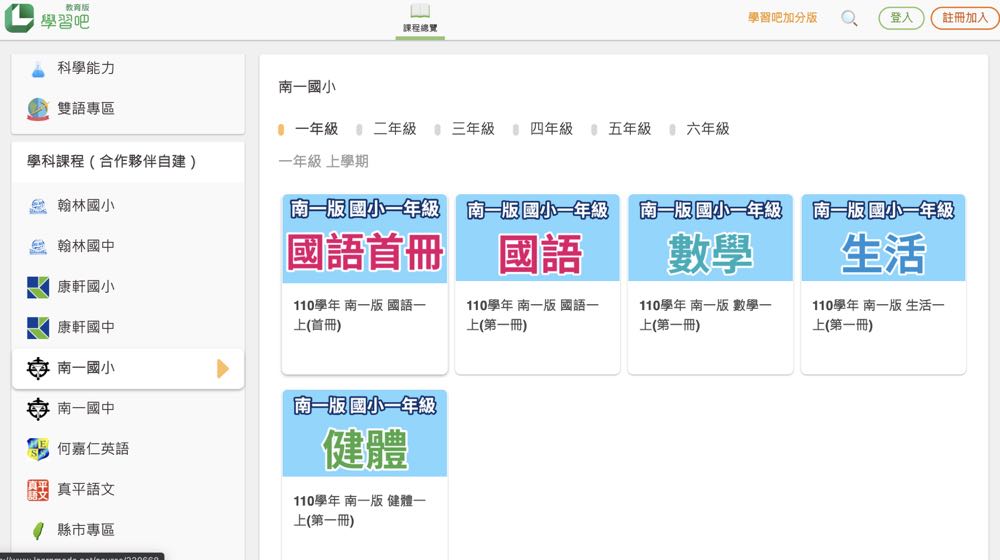The height and width of the screenshot is (560, 1000).
Task: Click the 康軒國中 logo icon
Action: click(x=38, y=328)
